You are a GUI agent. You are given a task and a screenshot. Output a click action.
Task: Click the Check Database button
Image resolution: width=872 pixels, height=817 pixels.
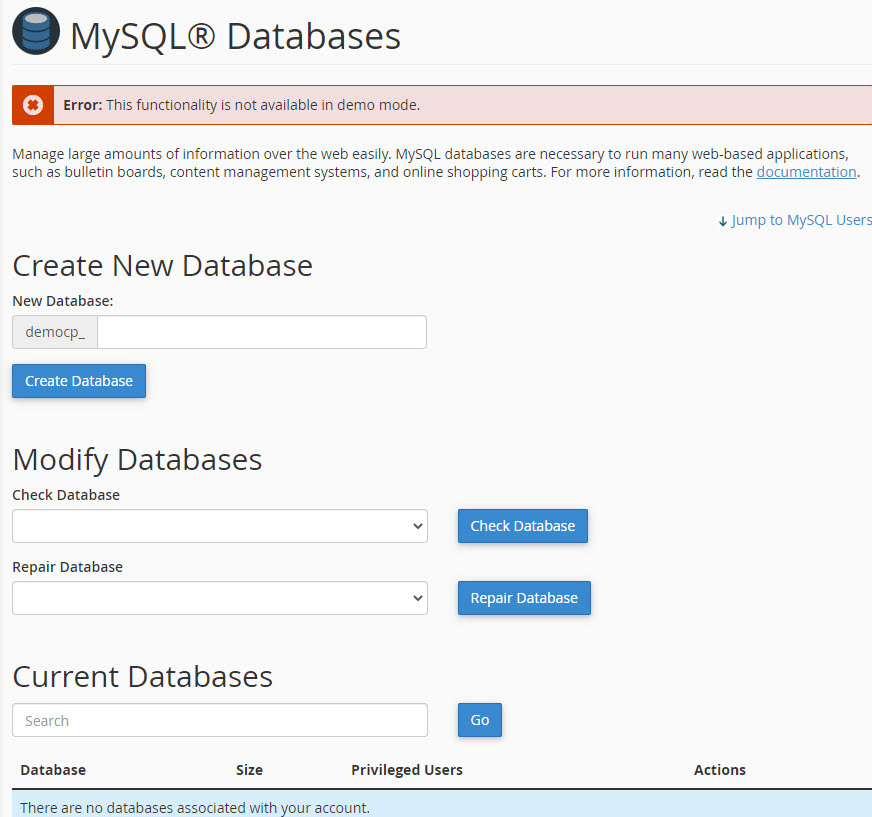tap(522, 526)
